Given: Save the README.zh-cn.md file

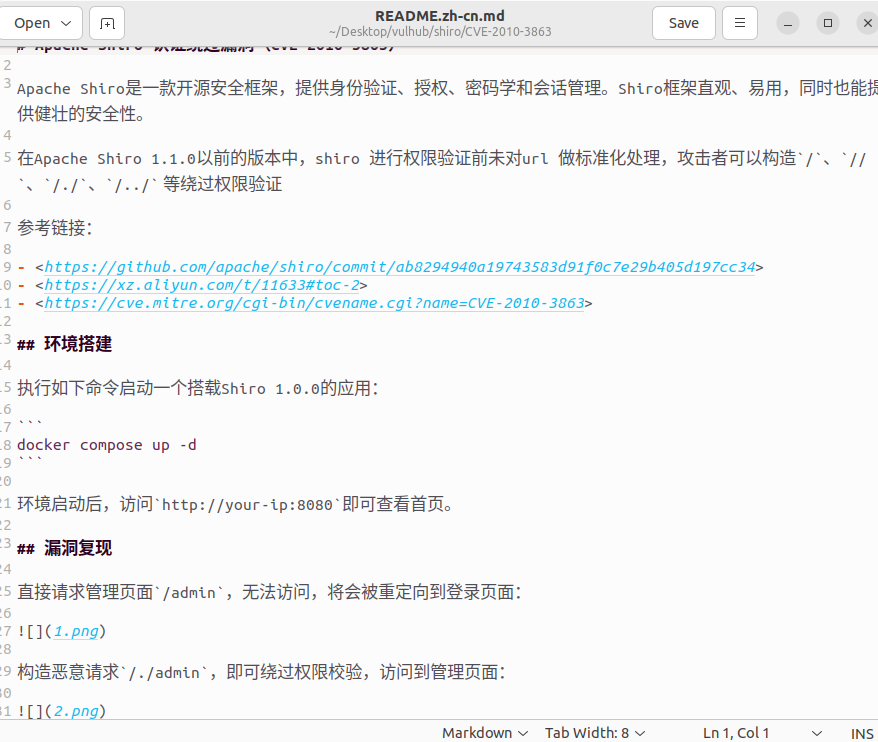Looking at the screenshot, I should coord(684,23).
